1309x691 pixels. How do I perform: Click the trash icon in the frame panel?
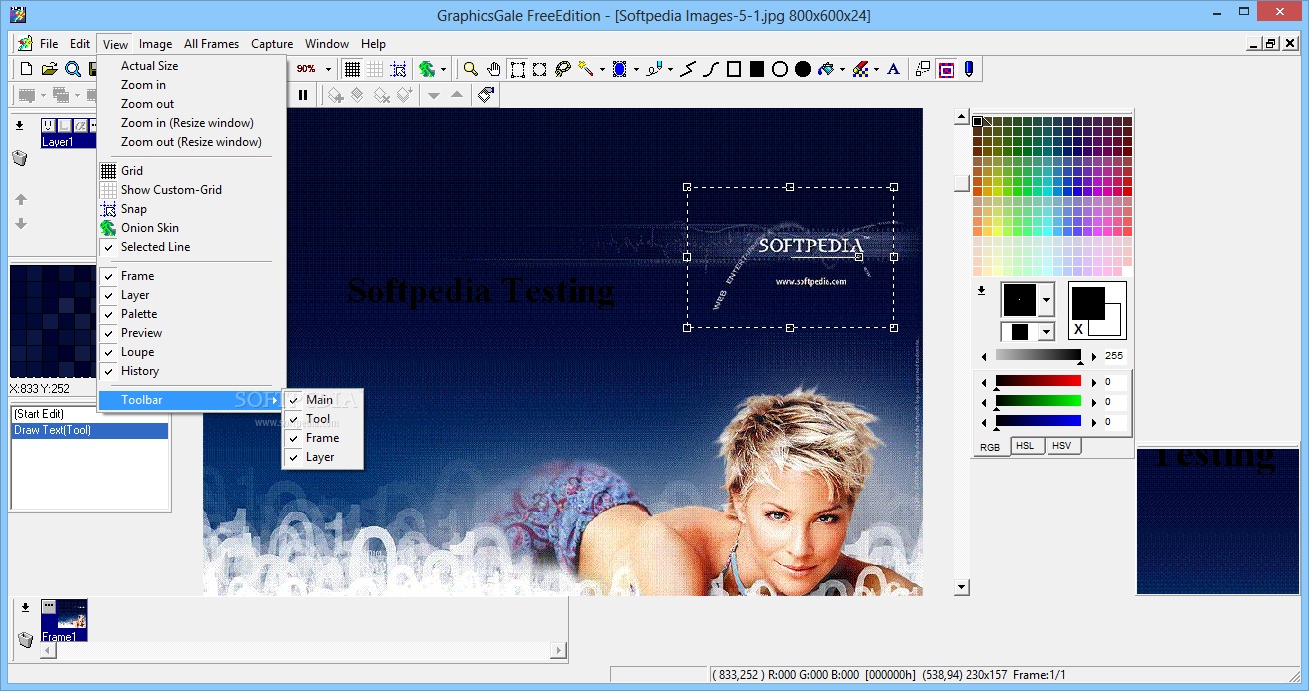[x=25, y=639]
